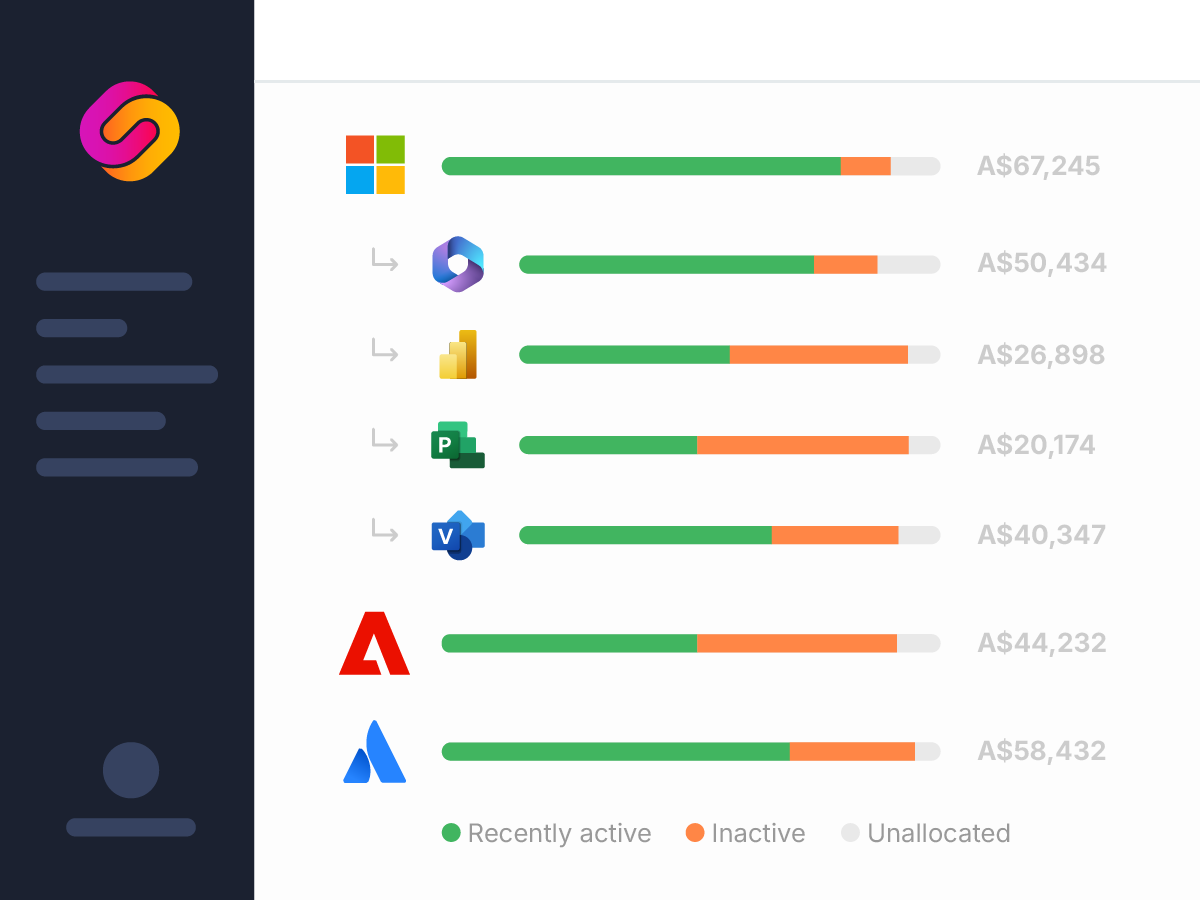Image resolution: width=1200 pixels, height=900 pixels.
Task: Click the Adobe licence usage bar
Action: click(690, 643)
